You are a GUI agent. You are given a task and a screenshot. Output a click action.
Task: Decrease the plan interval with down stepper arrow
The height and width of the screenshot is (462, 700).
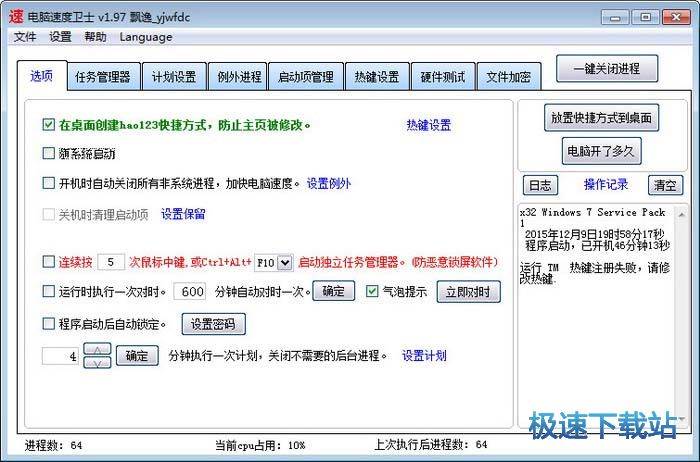96,362
